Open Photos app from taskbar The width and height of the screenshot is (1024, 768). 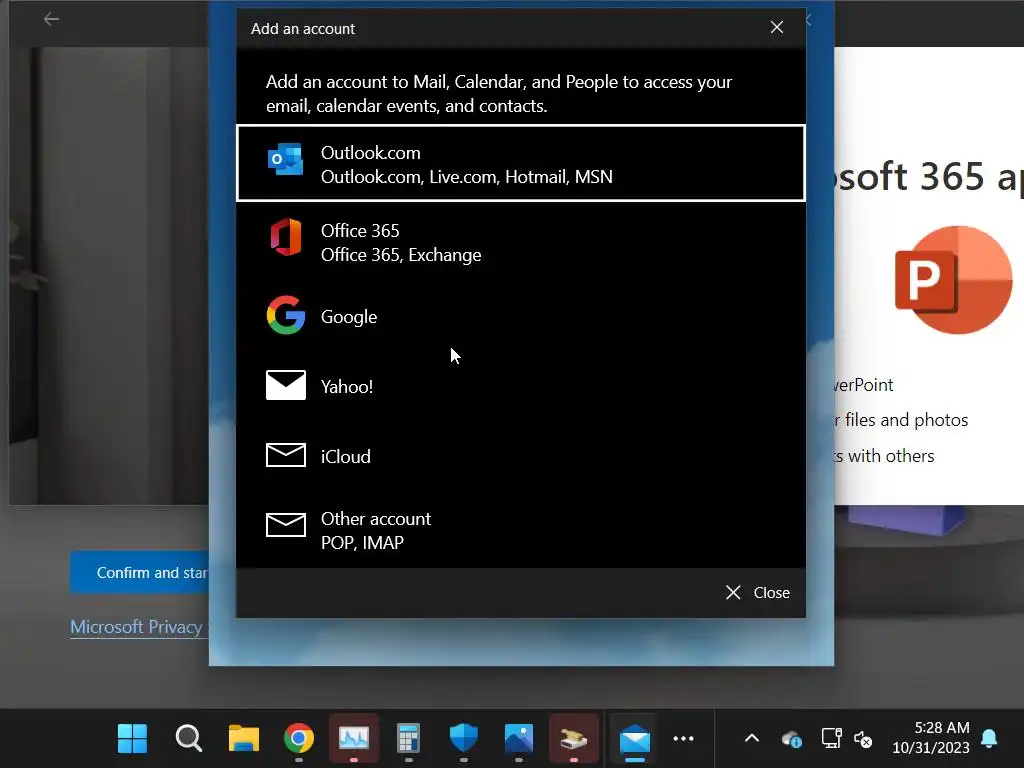pyautogui.click(x=519, y=739)
